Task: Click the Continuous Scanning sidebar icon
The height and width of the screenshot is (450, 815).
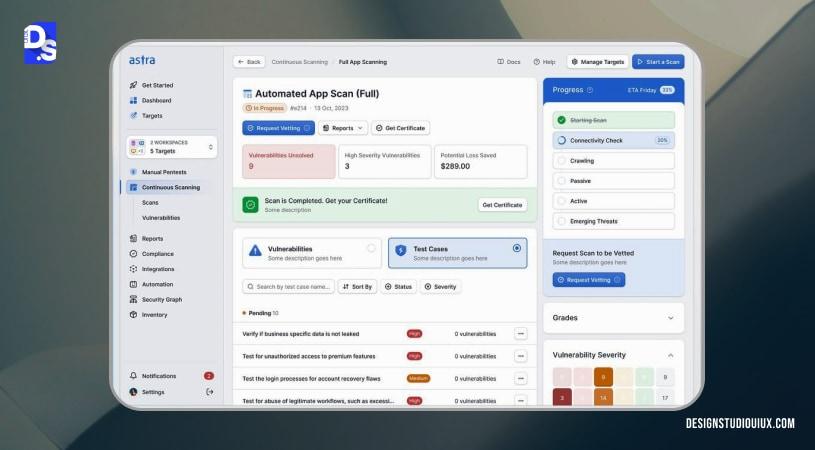Action: [133, 187]
